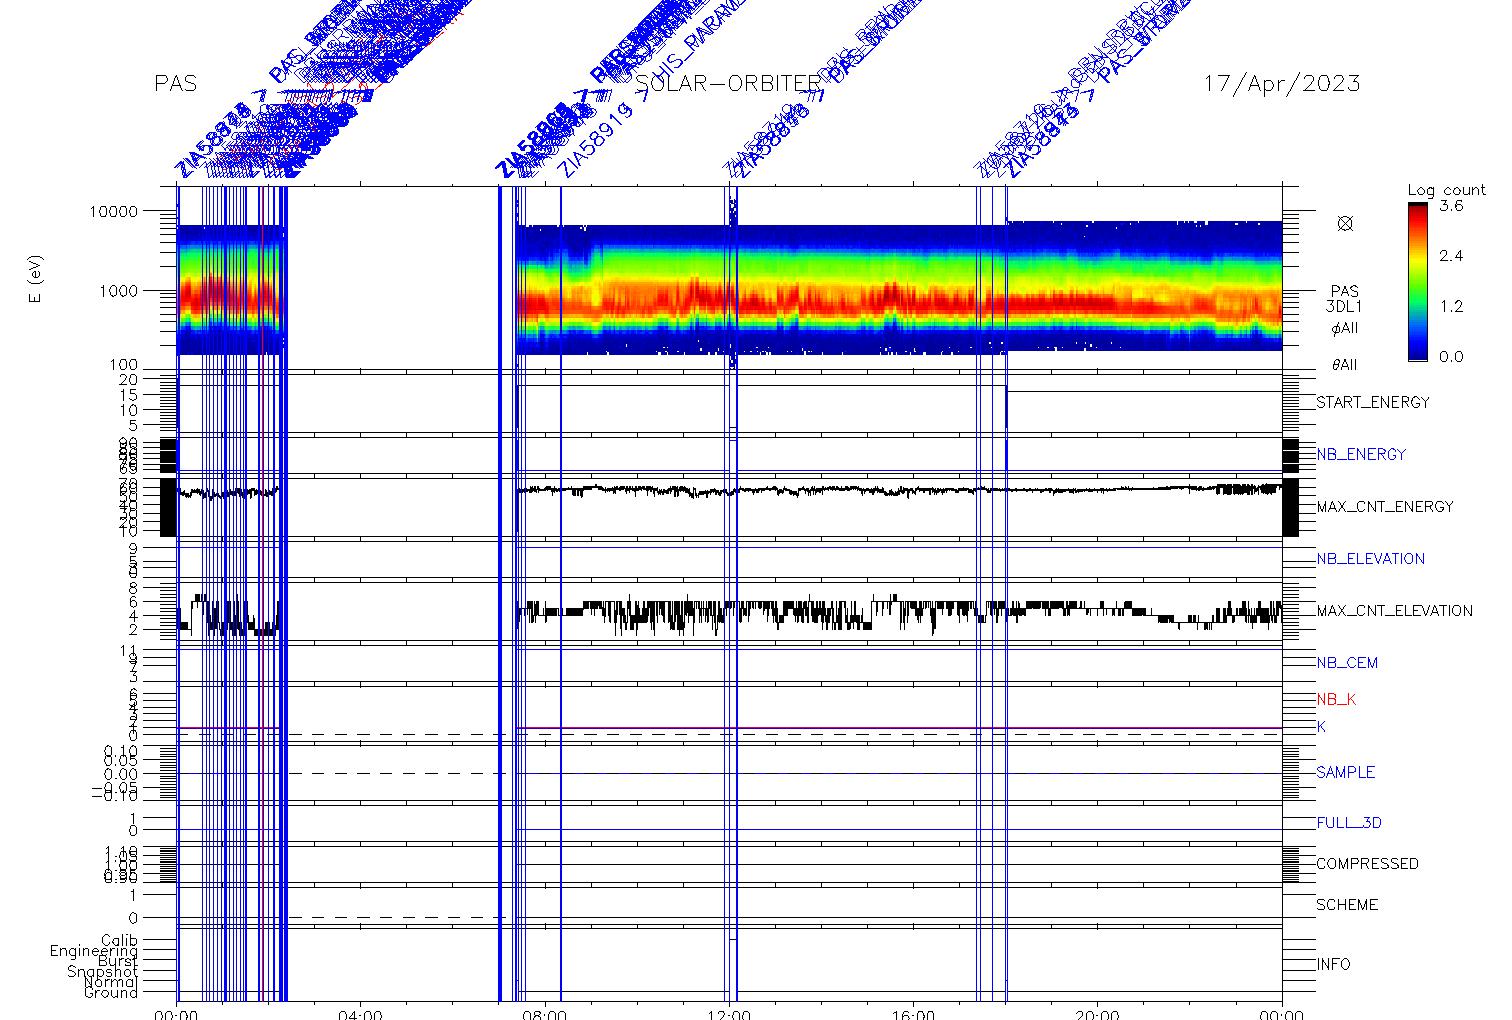Click the 'E (eV)' axis label

click(x=37, y=281)
